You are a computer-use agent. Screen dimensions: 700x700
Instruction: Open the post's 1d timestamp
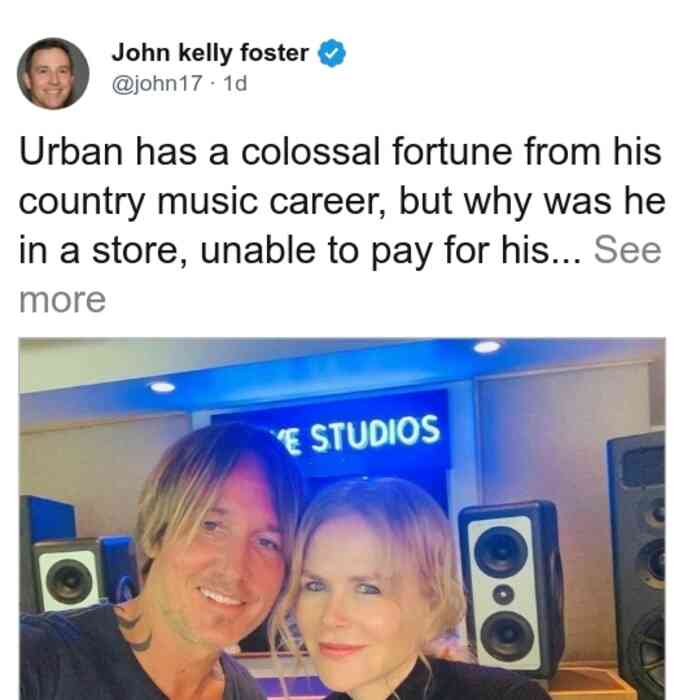tap(235, 83)
